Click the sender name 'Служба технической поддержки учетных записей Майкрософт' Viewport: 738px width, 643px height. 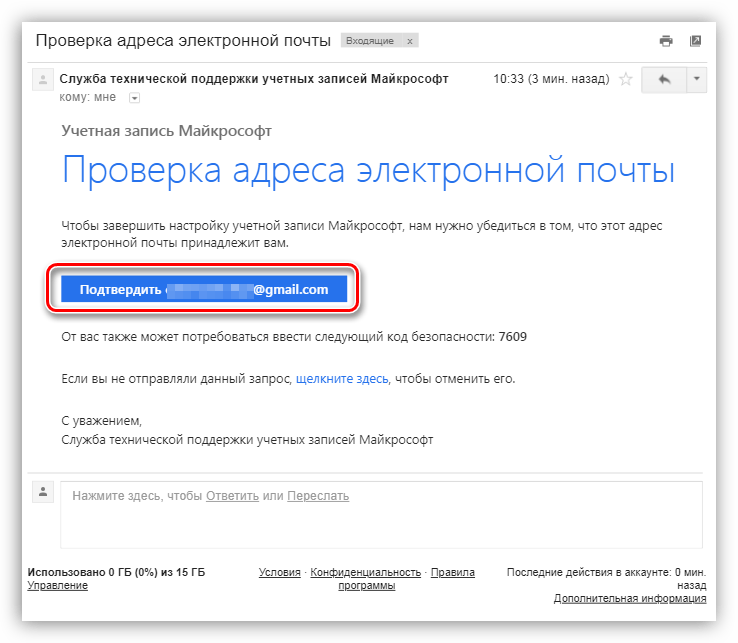point(254,79)
